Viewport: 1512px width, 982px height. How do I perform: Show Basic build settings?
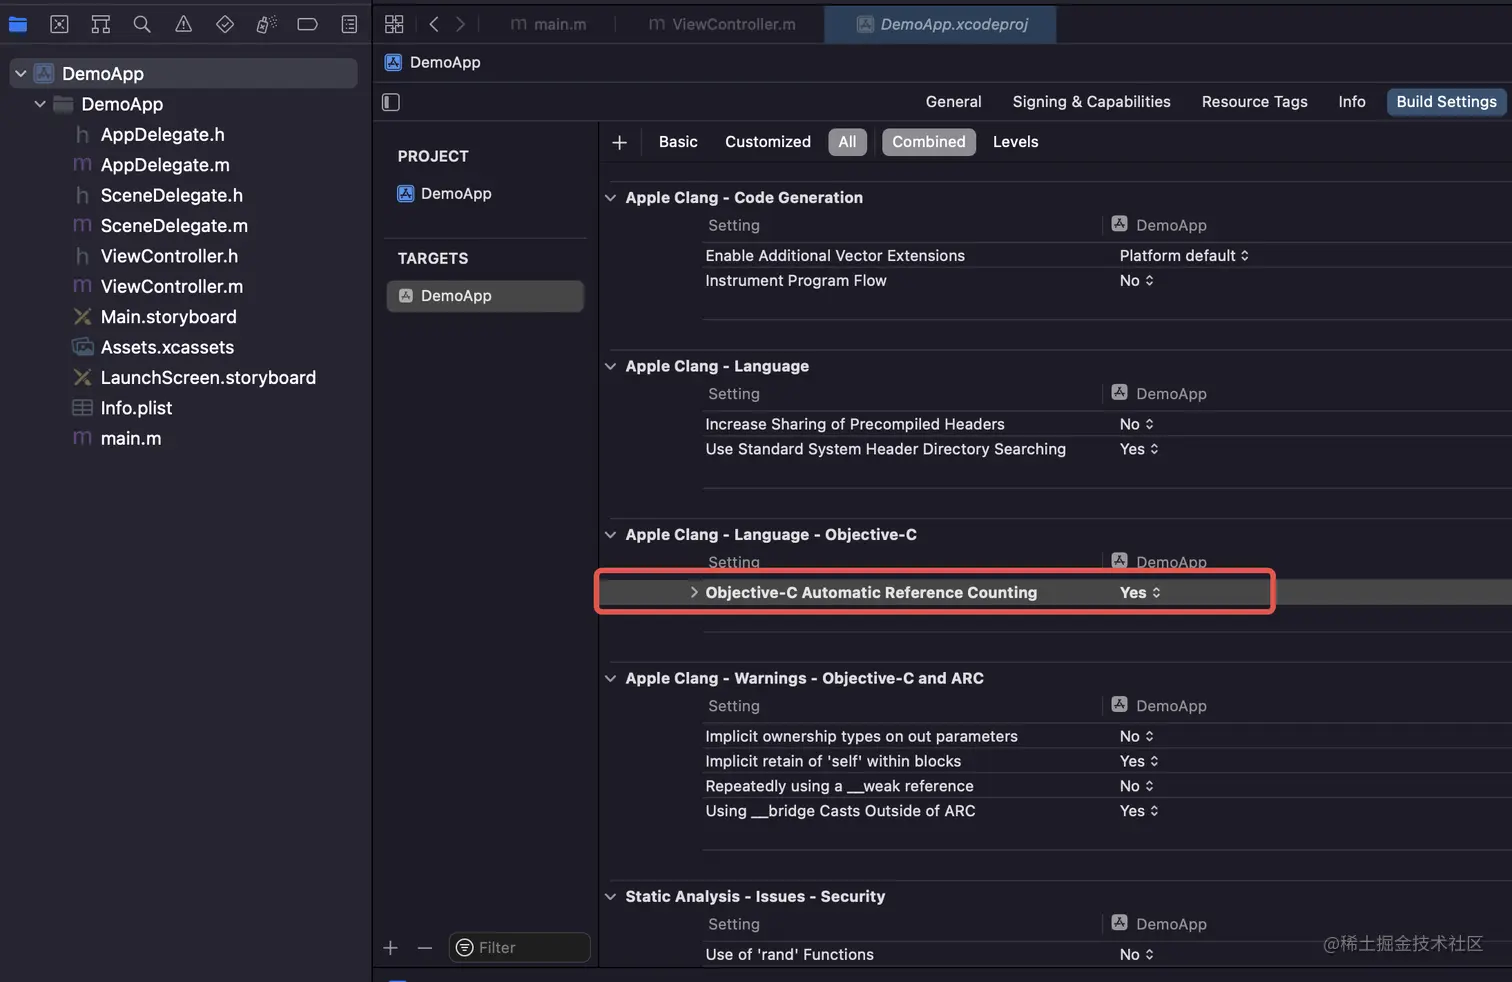(678, 142)
